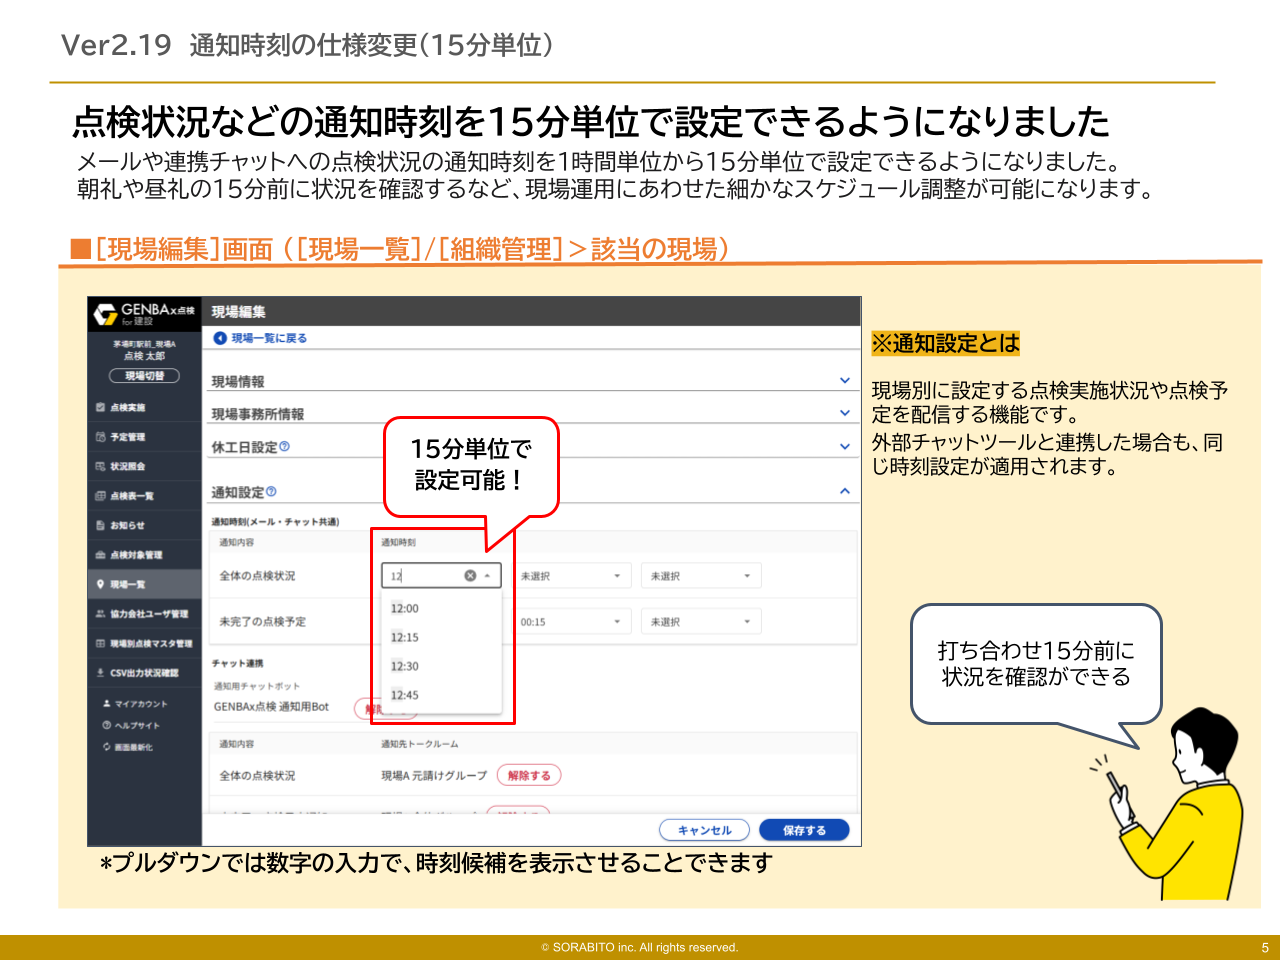Screen dimensions: 1280x960
Task: Select 12:45 in the dropdown options
Action: (x=405, y=695)
